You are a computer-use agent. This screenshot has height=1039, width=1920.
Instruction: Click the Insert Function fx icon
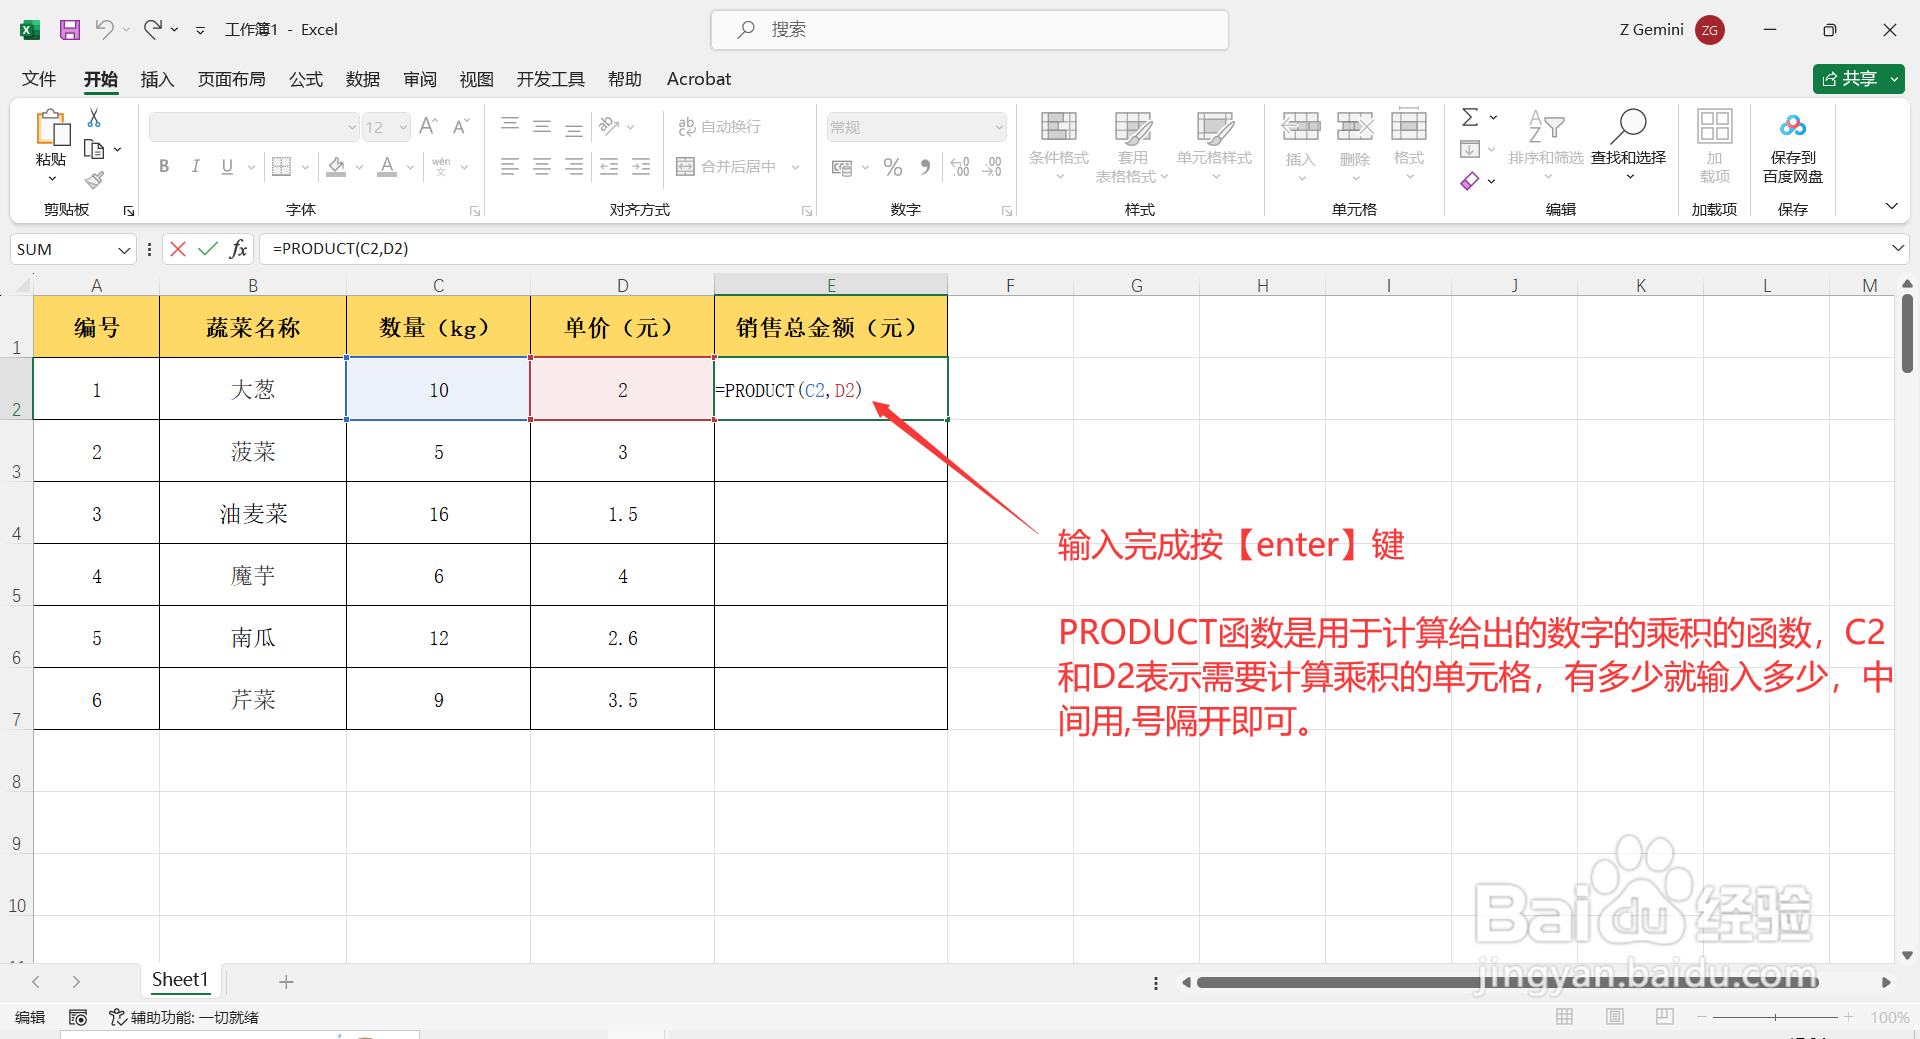238,248
